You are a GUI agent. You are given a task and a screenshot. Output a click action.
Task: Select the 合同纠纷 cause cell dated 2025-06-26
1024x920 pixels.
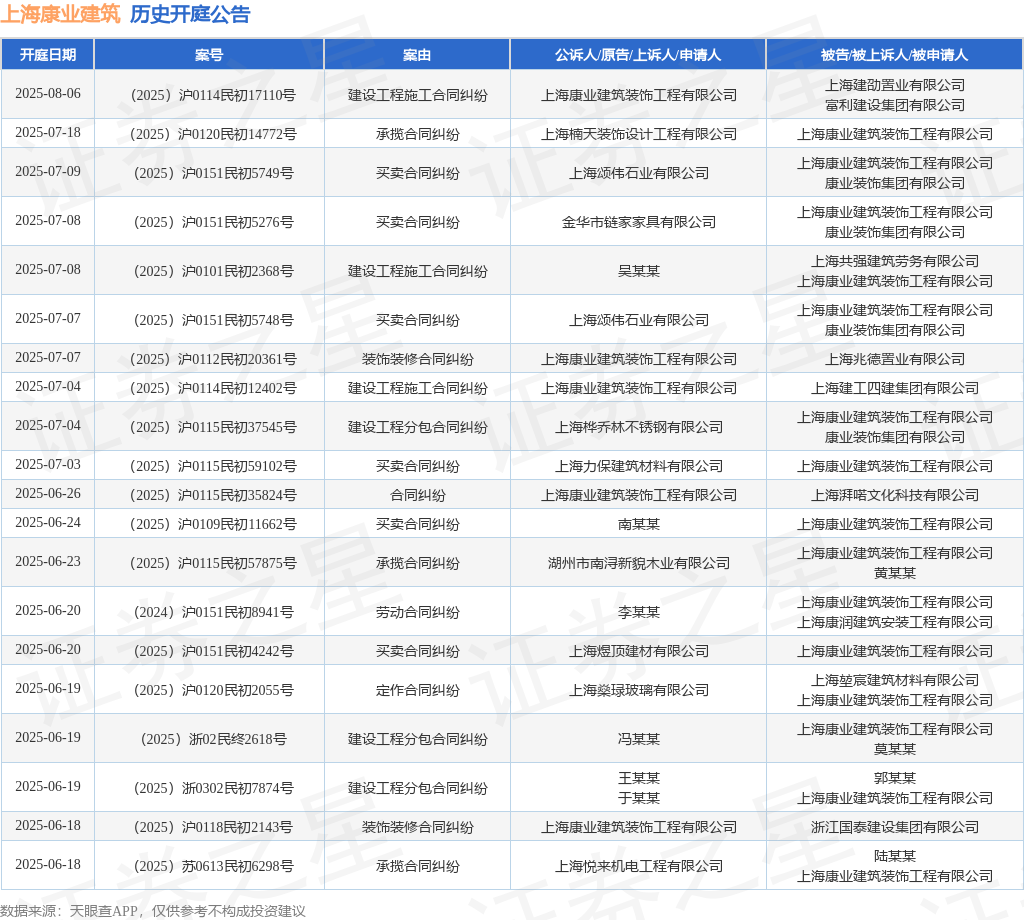pos(417,495)
